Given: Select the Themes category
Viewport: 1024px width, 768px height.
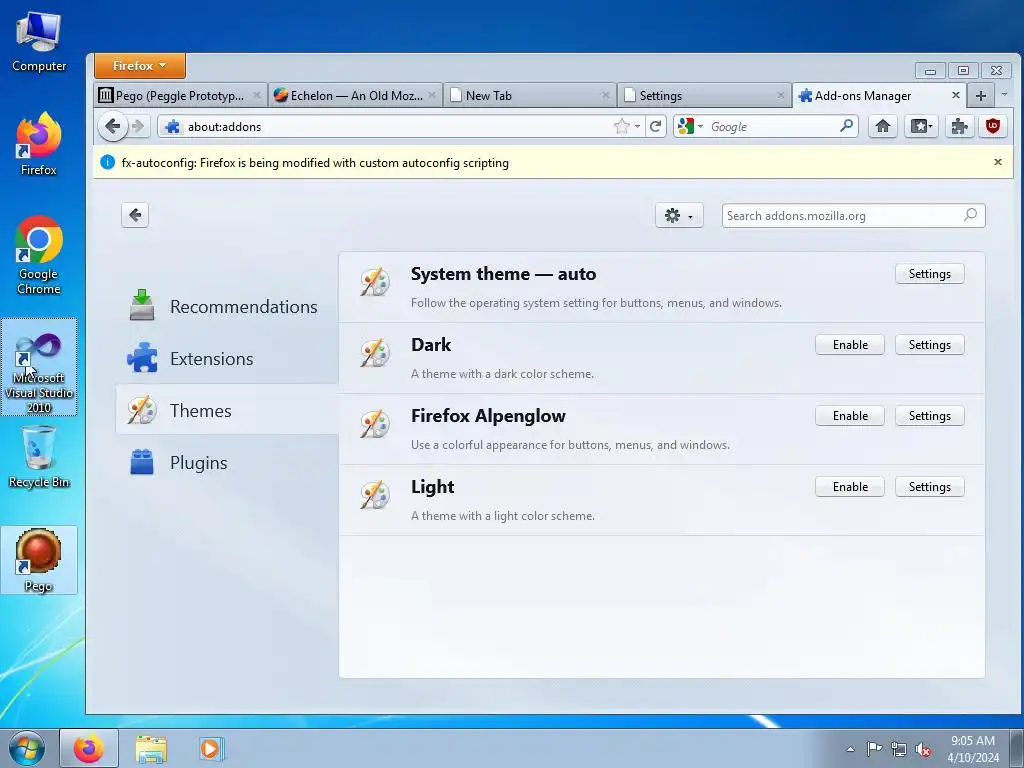Looking at the screenshot, I should [x=227, y=410].
